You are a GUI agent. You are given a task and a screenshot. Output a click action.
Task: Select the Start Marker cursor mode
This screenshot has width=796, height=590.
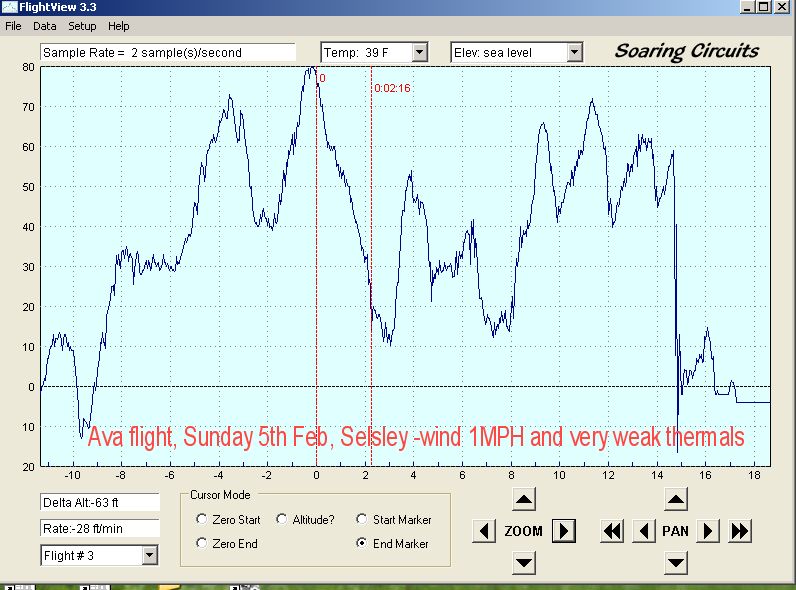pos(361,519)
